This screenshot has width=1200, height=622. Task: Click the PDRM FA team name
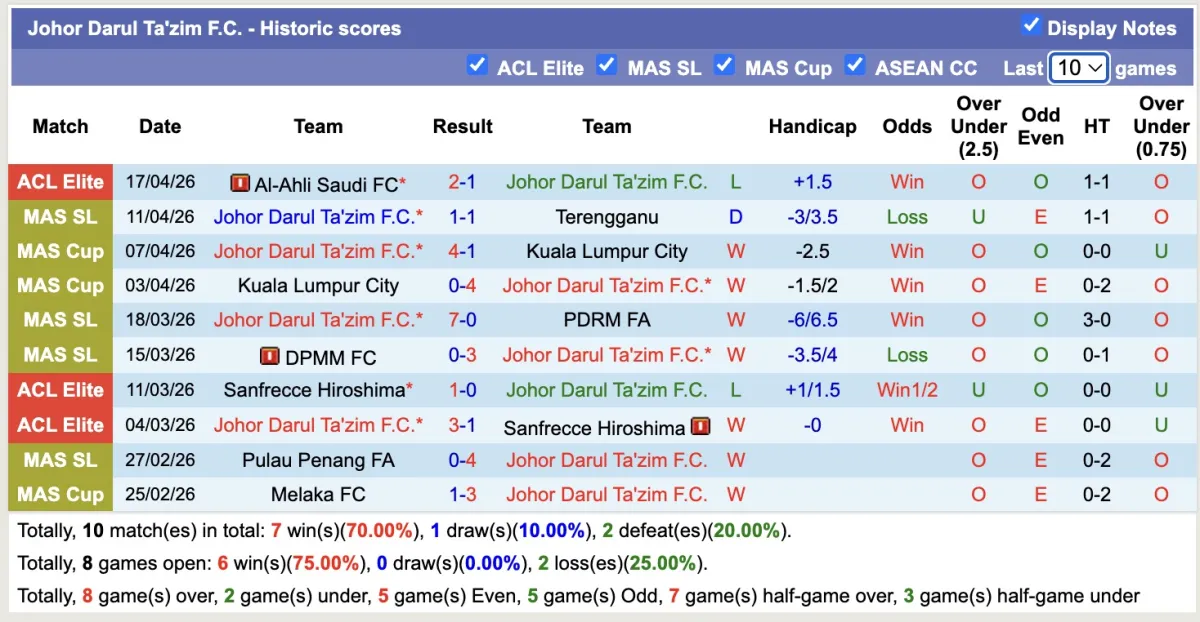[x=606, y=320]
